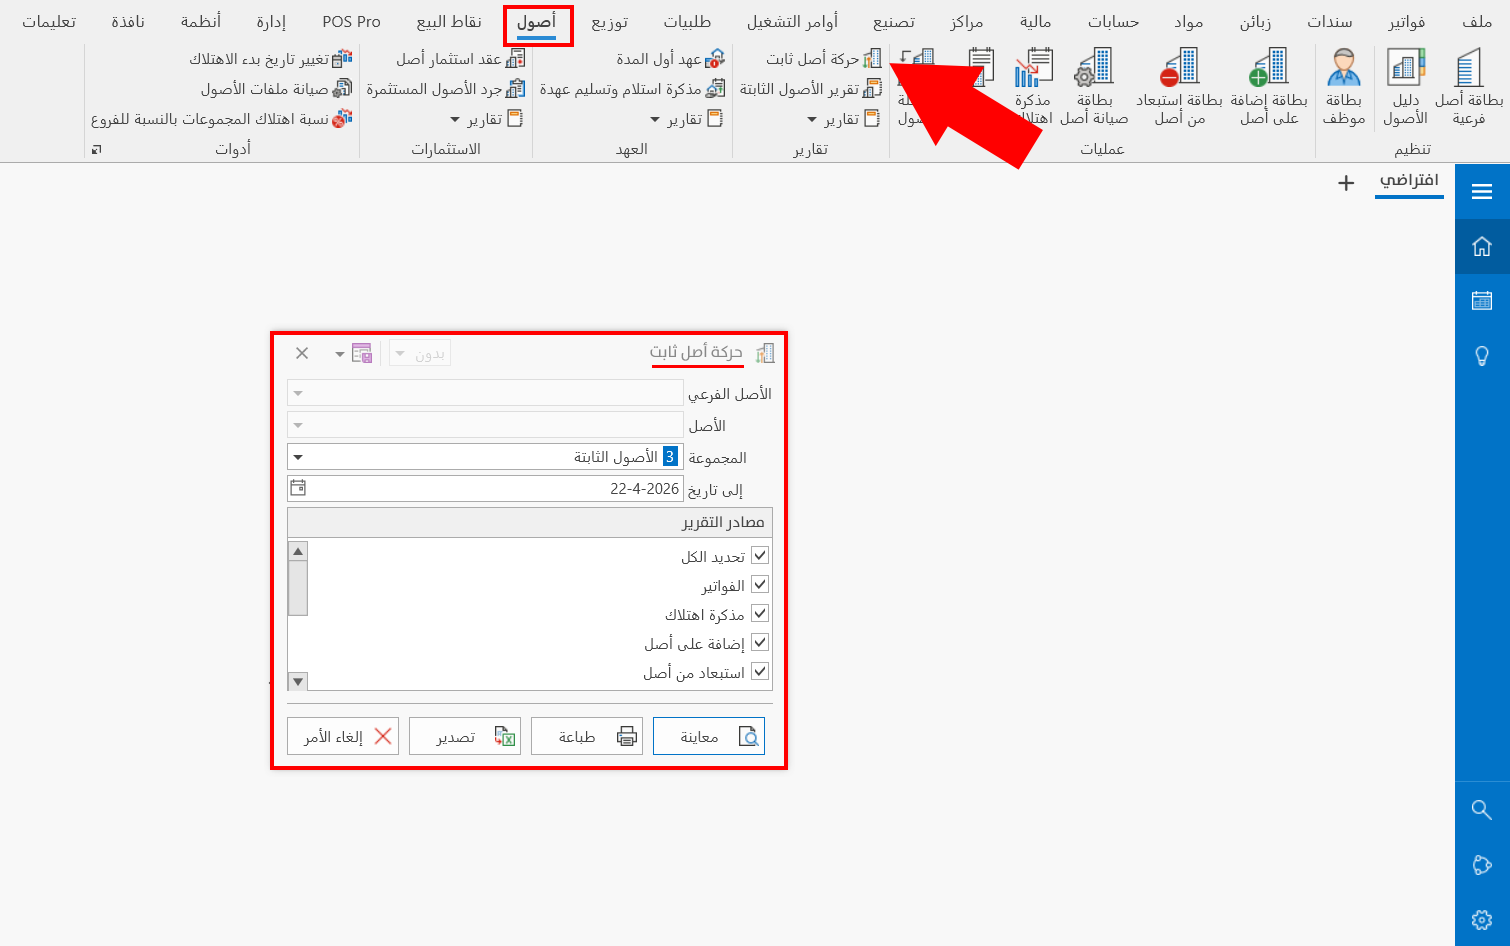Launch the أدوات group dialog launcher

97,149
